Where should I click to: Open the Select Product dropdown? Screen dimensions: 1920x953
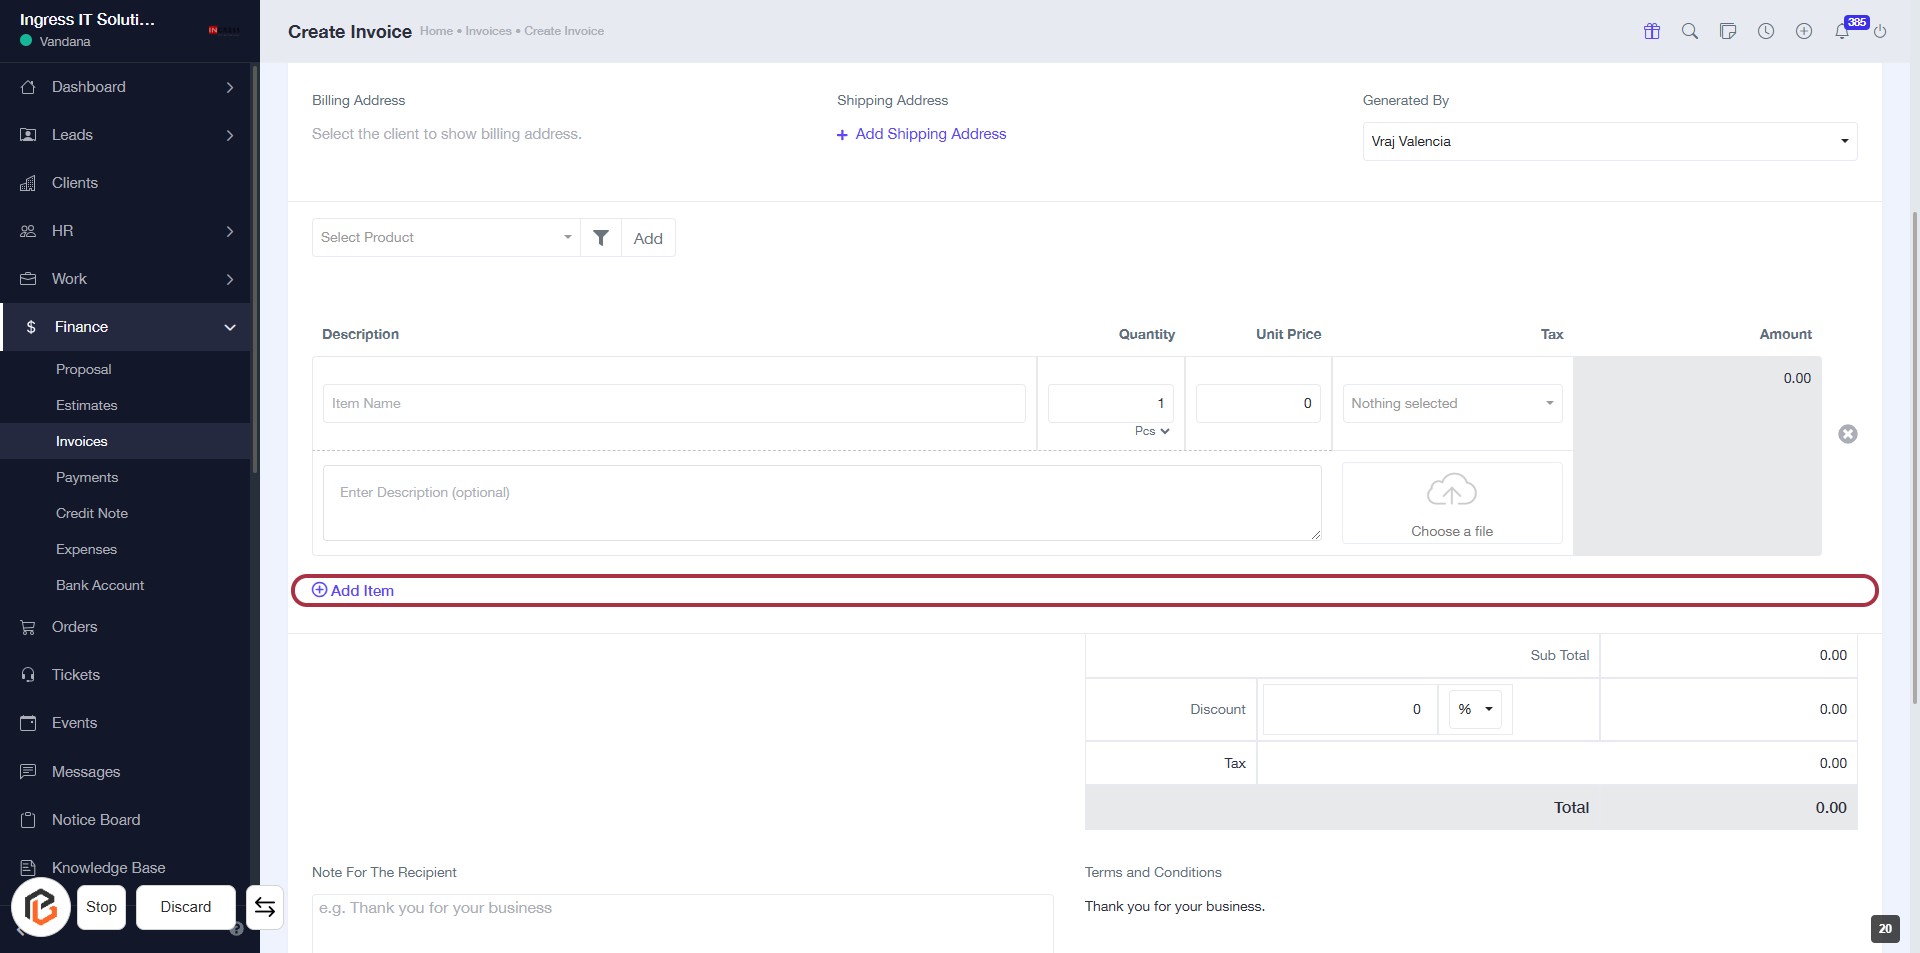coord(446,238)
